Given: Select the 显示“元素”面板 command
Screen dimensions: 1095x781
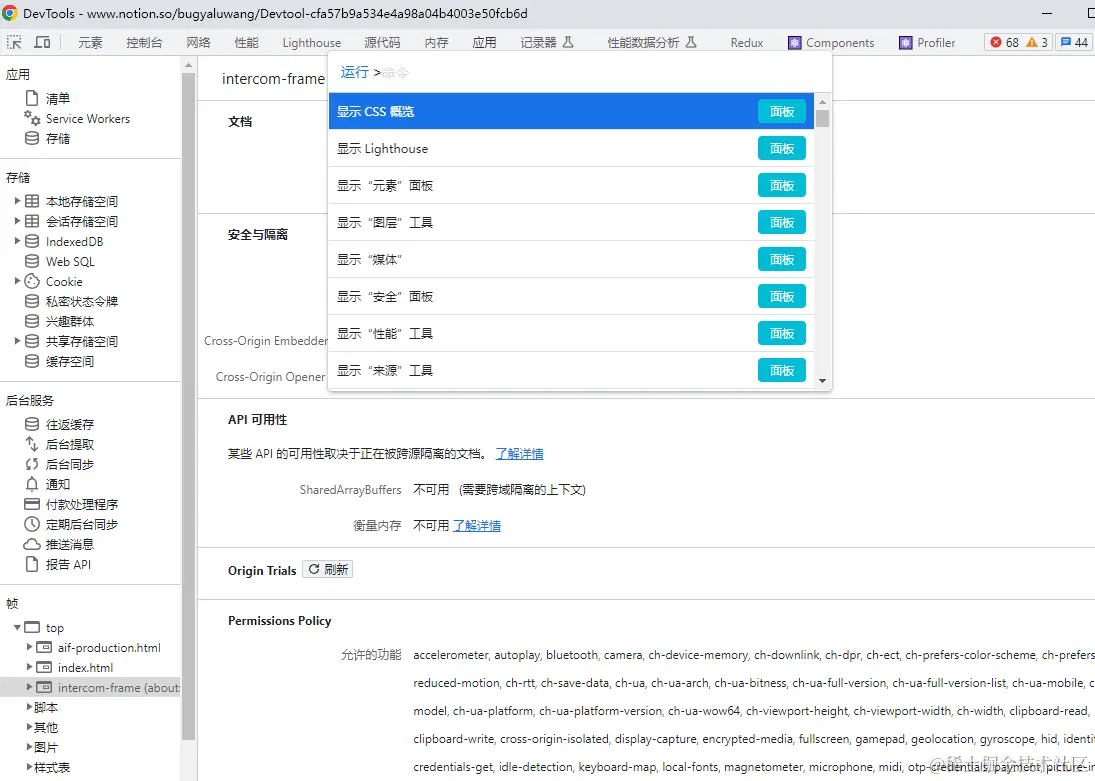Looking at the screenshot, I should 571,185.
